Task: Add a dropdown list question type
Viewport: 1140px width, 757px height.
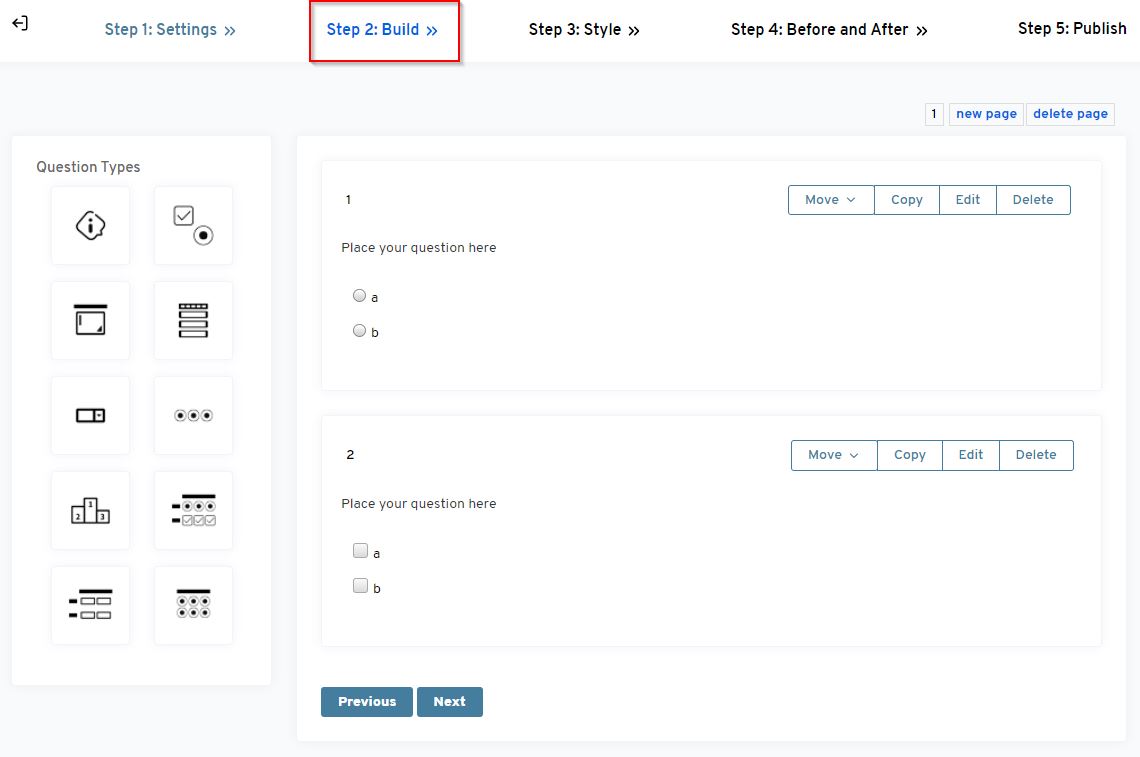Action: pos(90,415)
